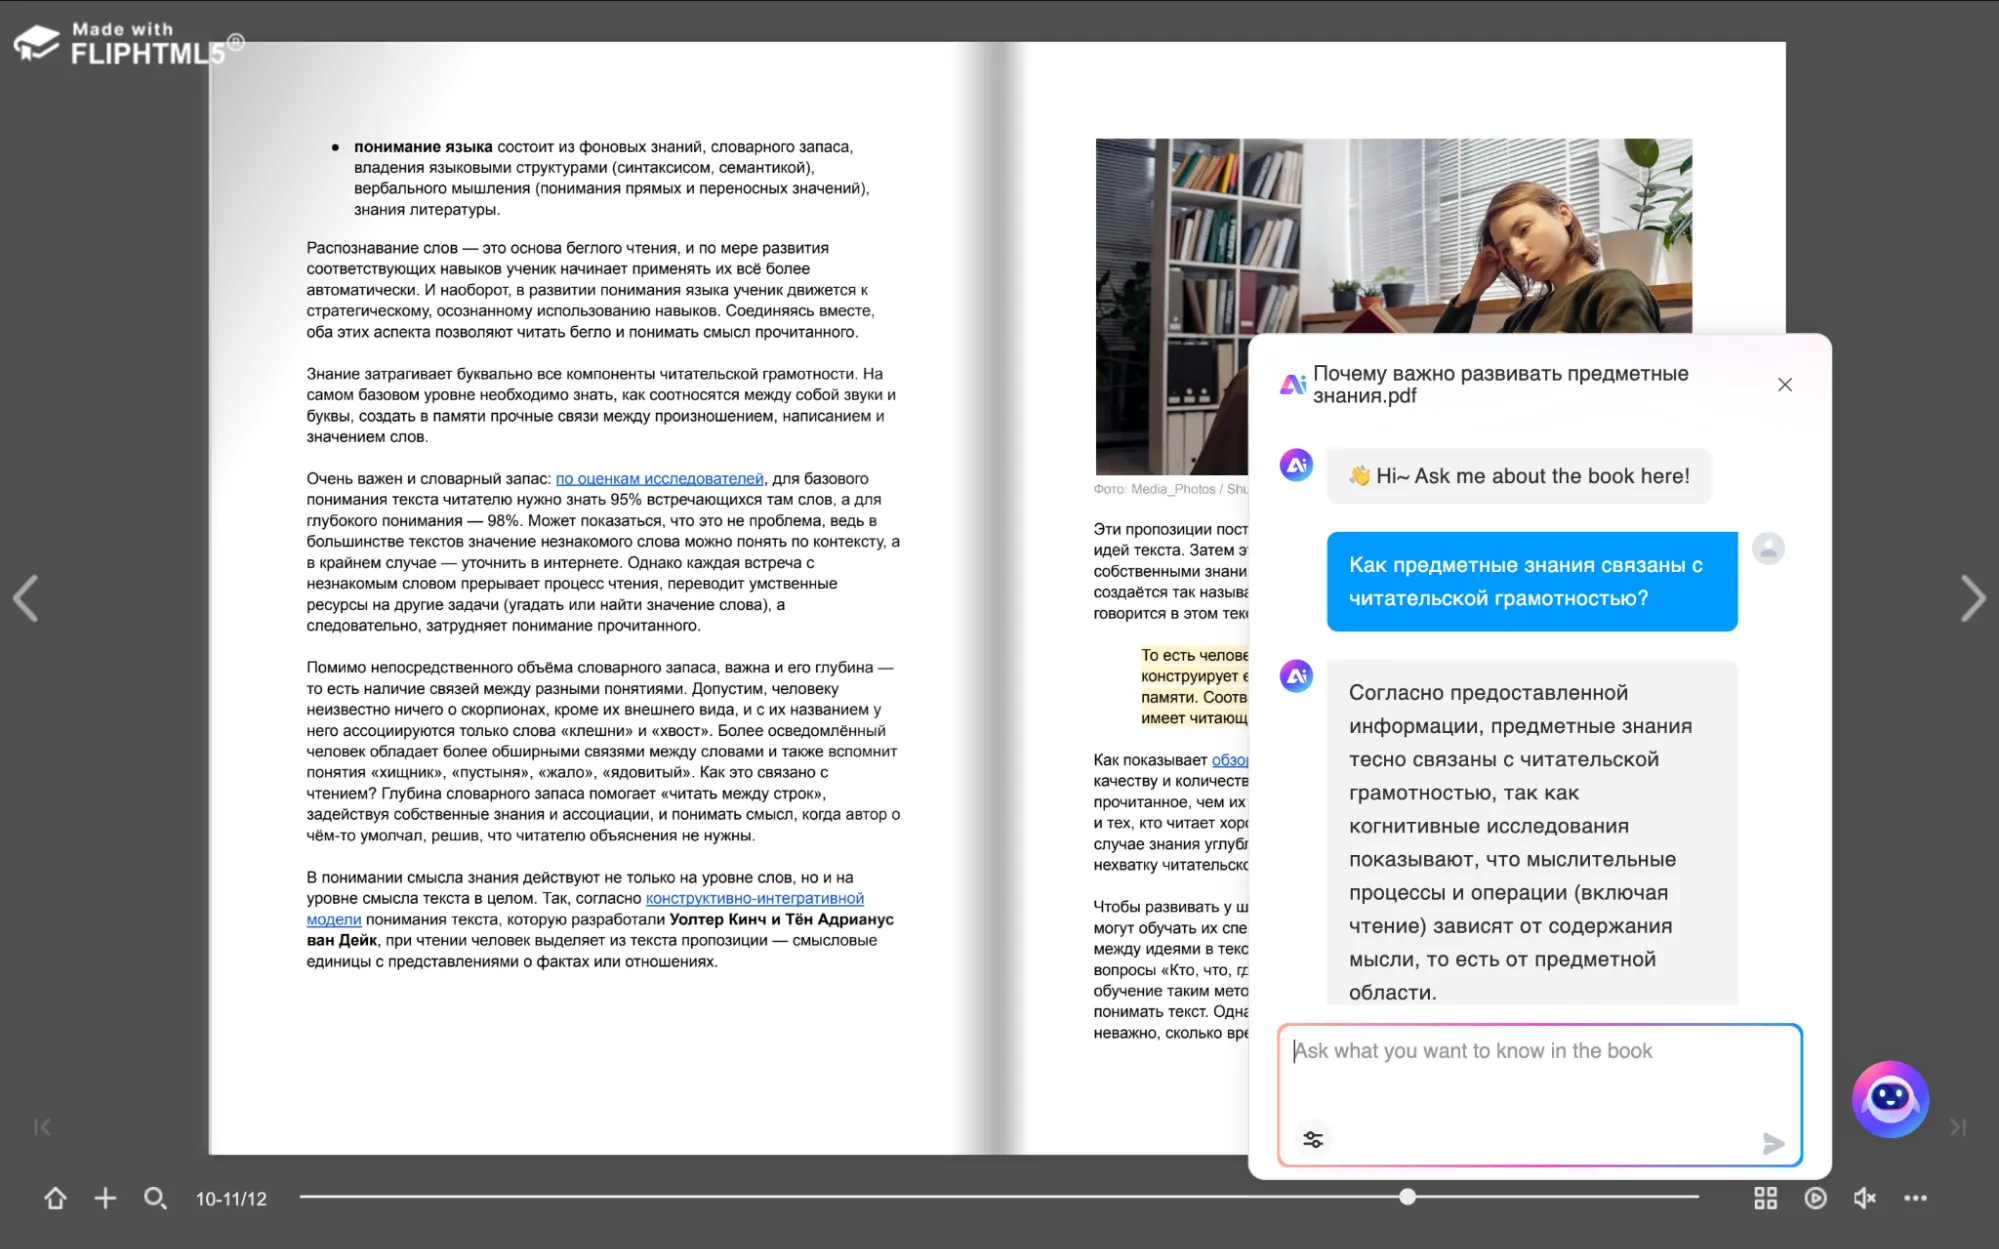The width and height of the screenshot is (1999, 1250).
Task: Open the search magnifier tool
Action: coord(155,1198)
